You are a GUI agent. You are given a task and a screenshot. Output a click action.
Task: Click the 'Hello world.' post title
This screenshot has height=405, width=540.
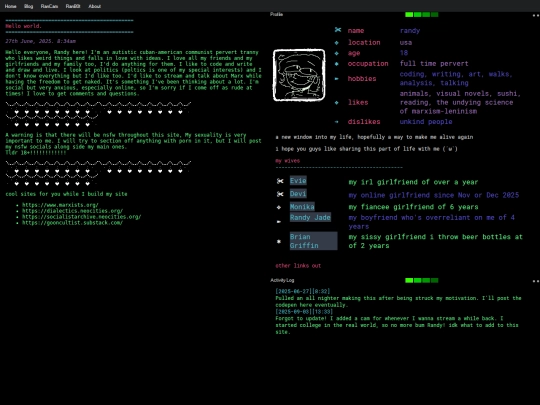coord(23,26)
